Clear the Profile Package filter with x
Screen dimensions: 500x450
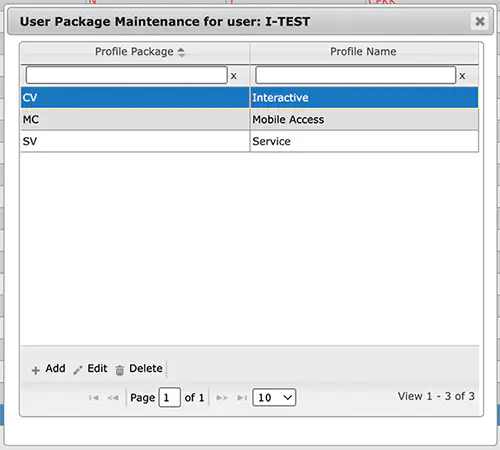coord(234,76)
